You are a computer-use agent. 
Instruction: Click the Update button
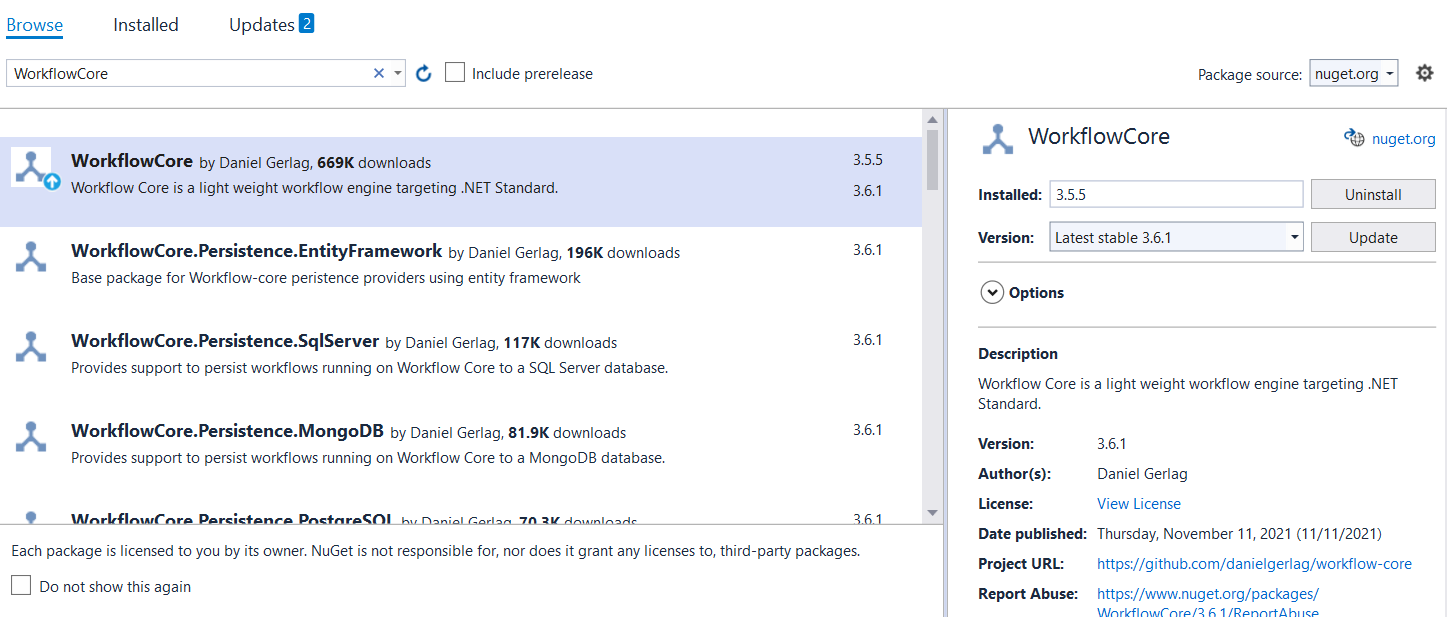pos(1372,238)
